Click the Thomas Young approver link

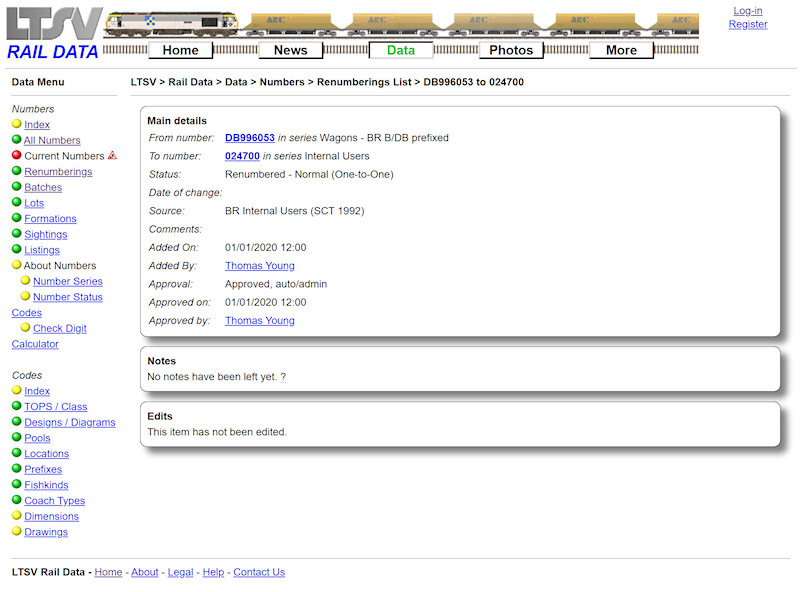click(259, 320)
